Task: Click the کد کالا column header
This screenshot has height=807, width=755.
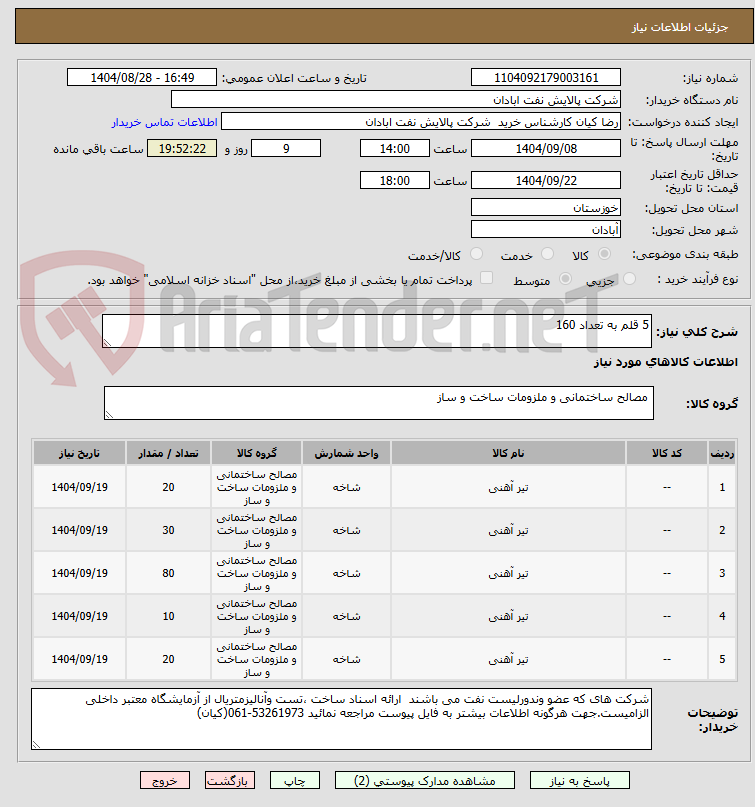Action: [667, 453]
